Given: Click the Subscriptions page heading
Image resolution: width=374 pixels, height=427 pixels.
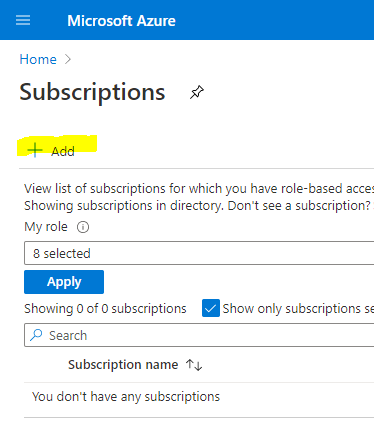Looking at the screenshot, I should (92, 92).
